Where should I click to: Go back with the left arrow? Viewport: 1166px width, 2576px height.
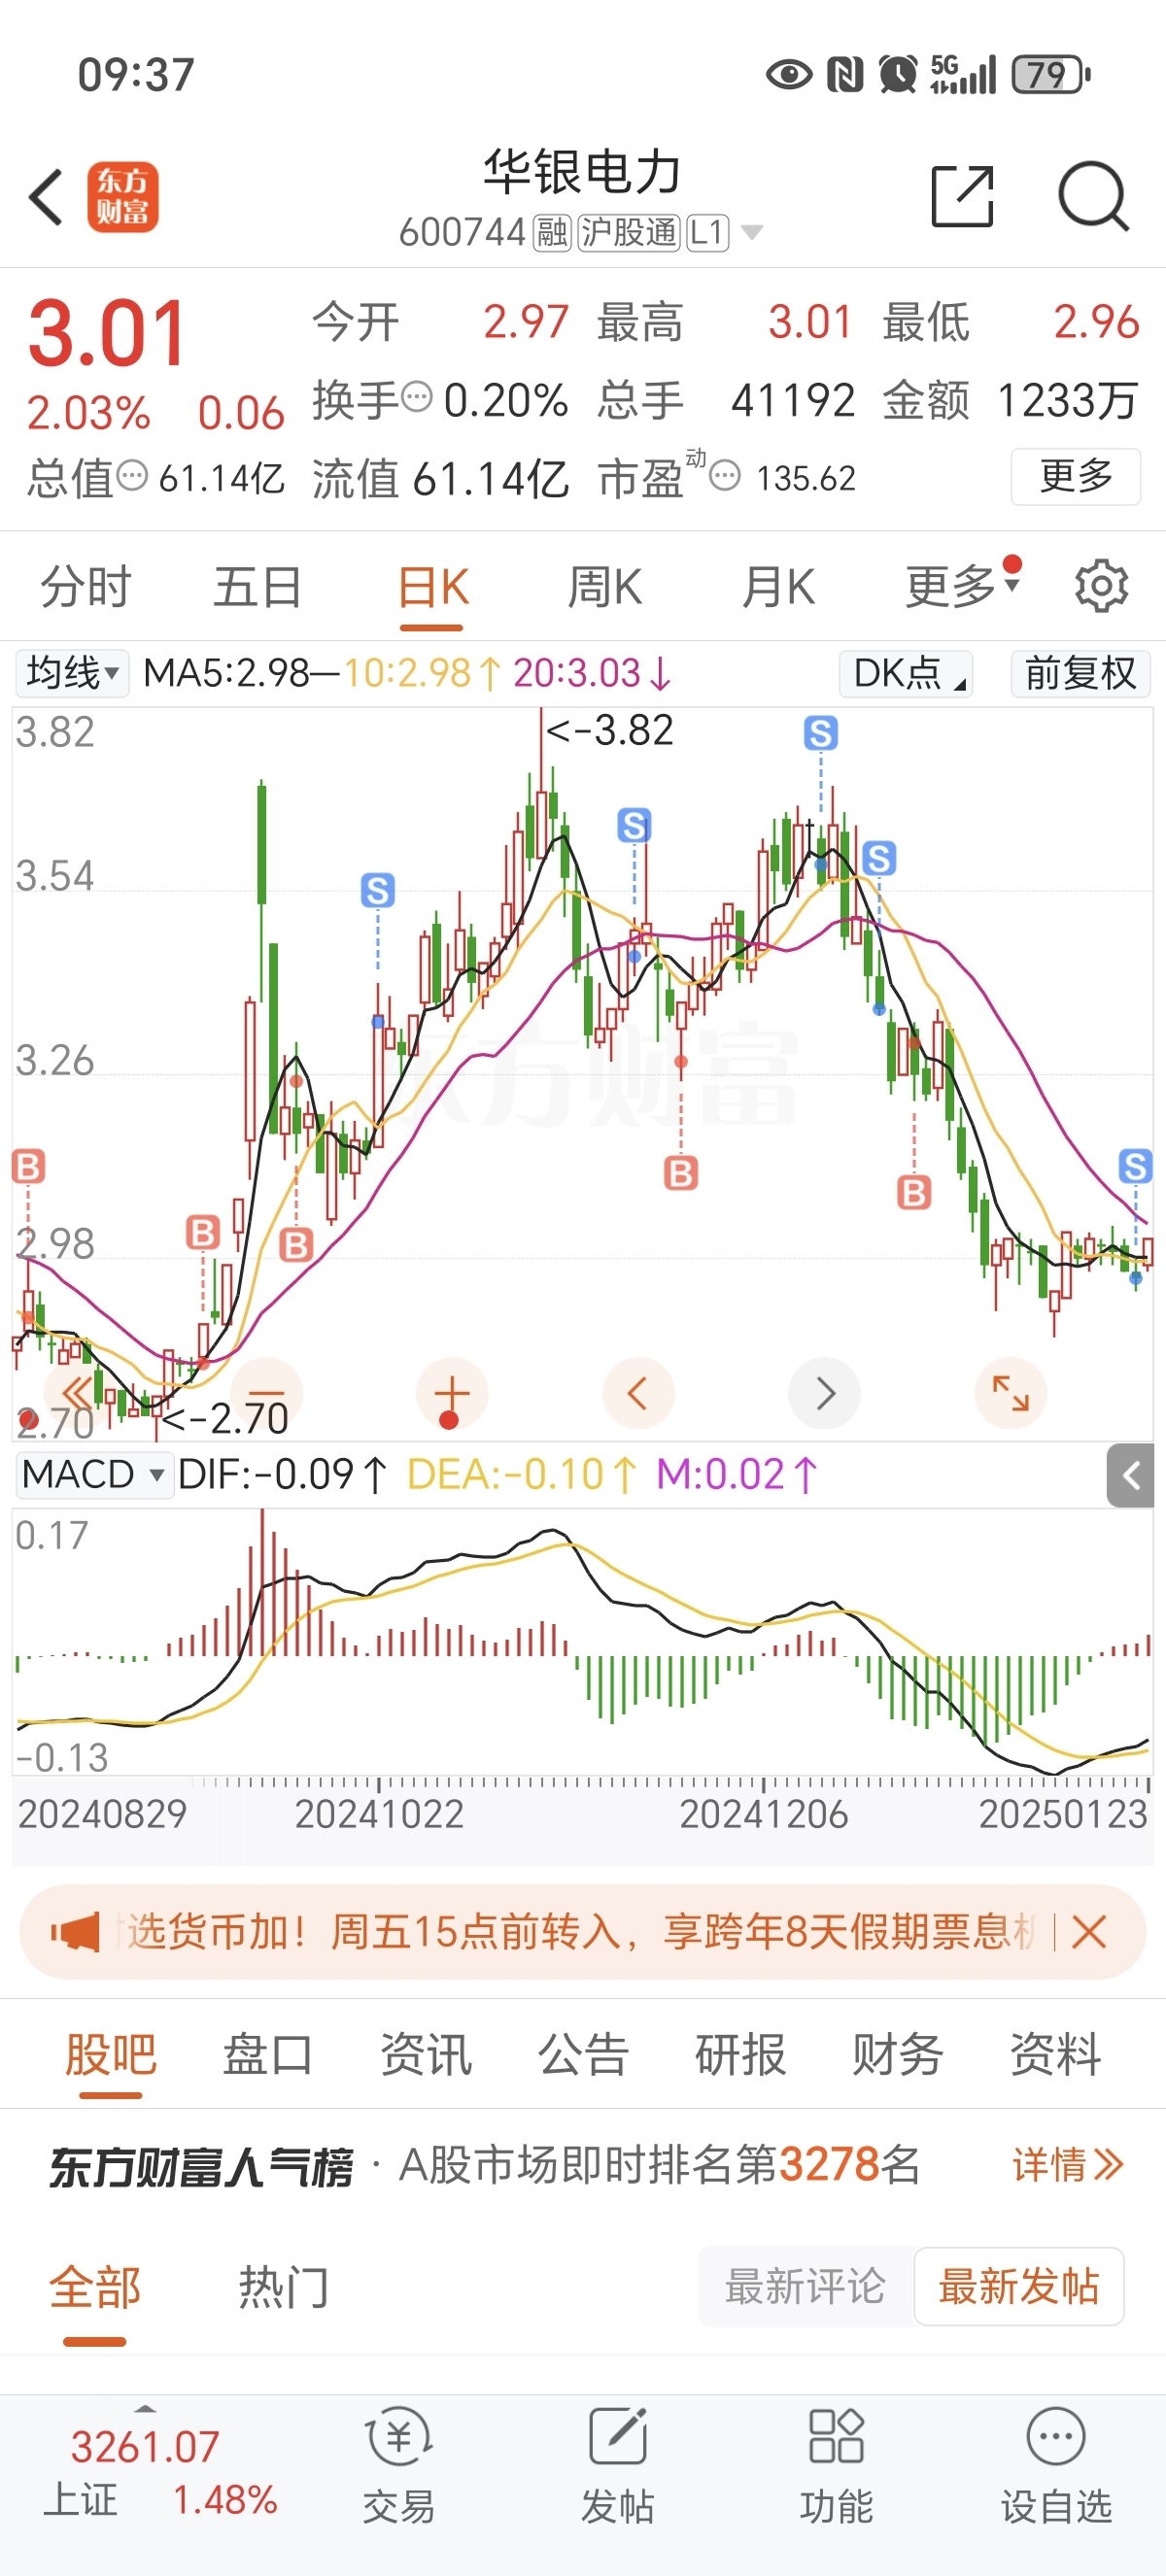tap(46, 197)
